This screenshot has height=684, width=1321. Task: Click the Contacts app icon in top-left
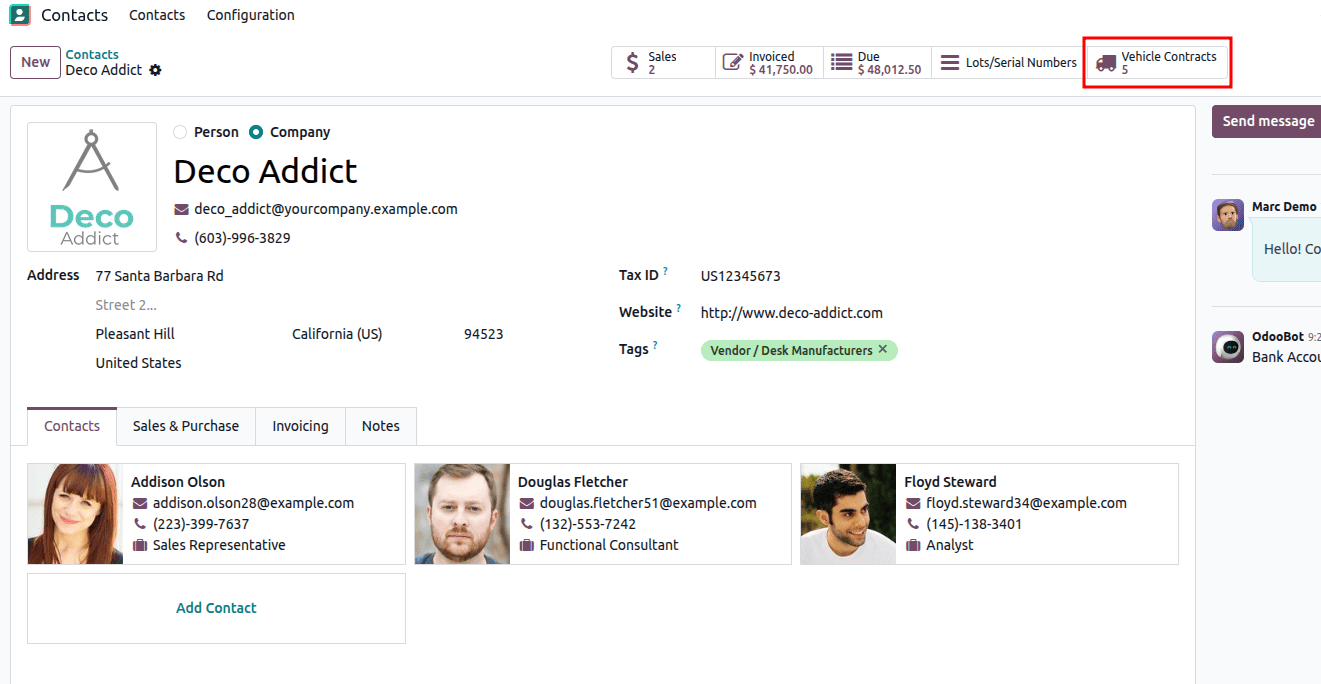(x=19, y=14)
